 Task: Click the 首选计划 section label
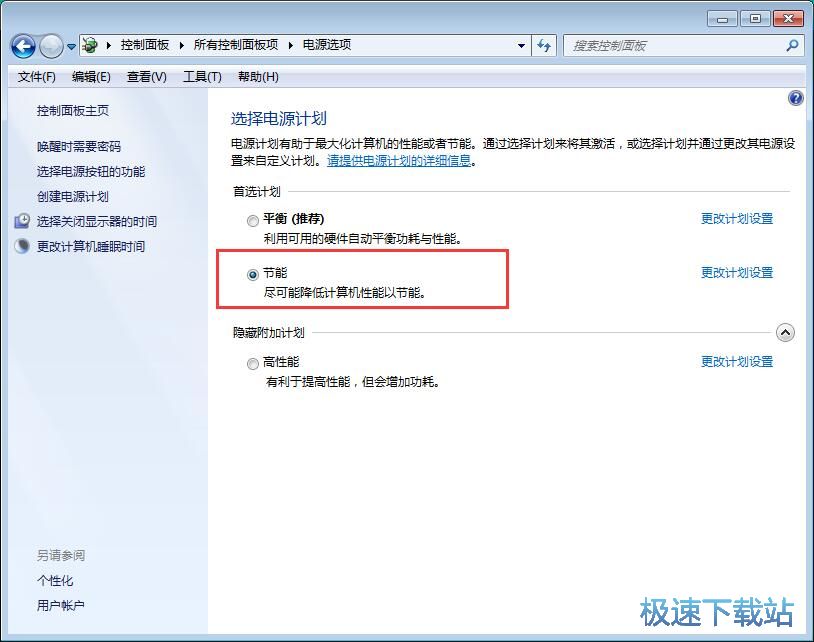pos(256,192)
